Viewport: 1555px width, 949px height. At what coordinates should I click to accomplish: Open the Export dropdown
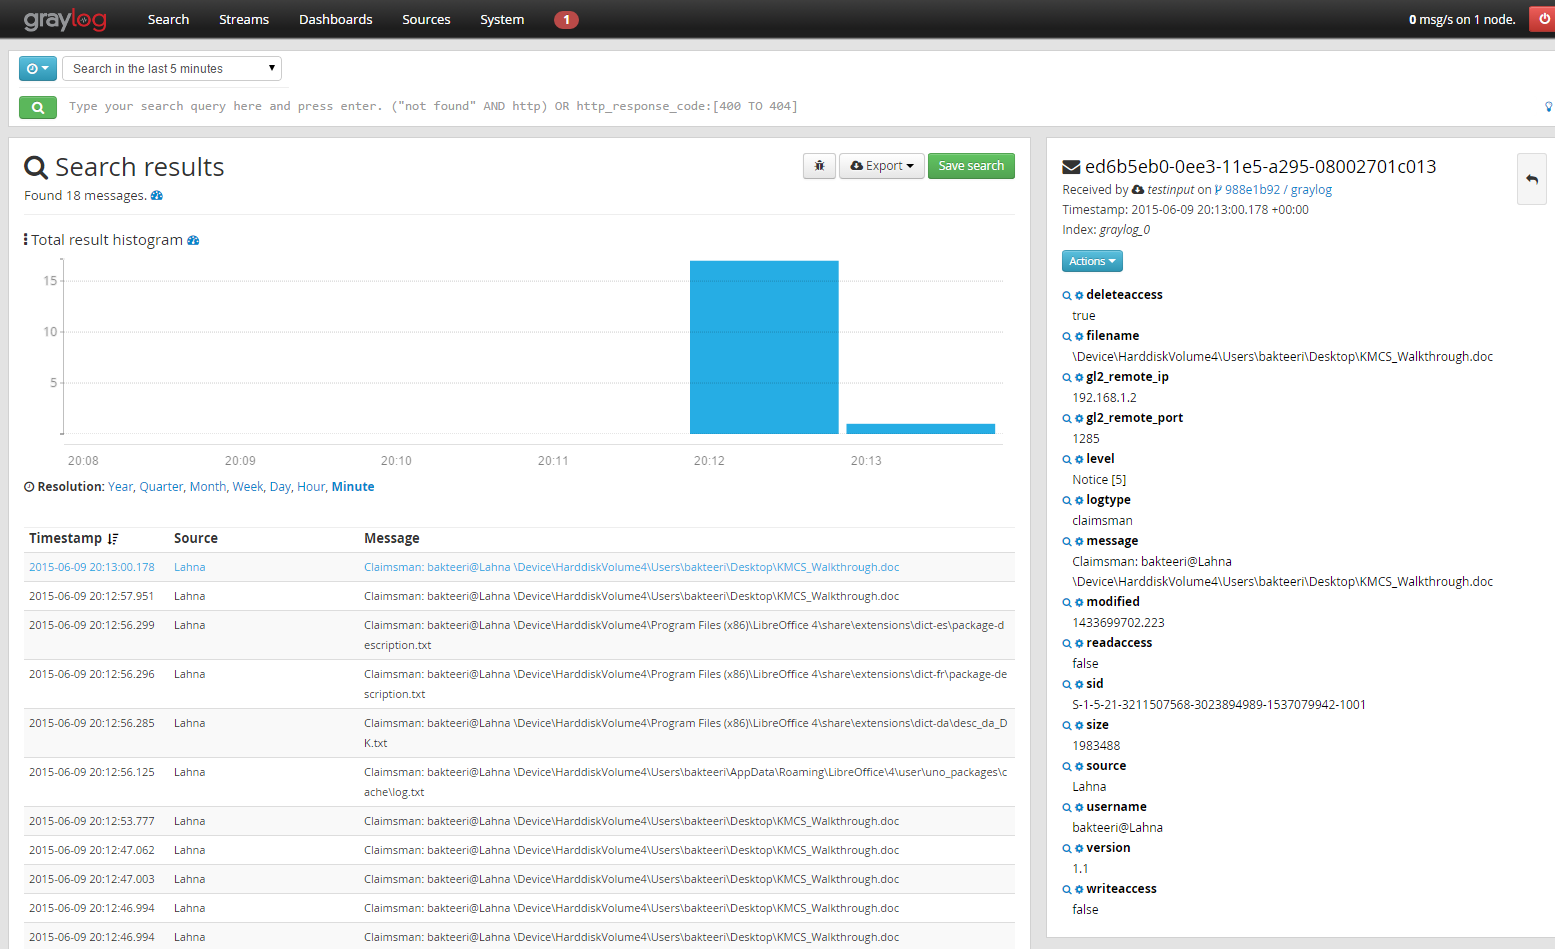[881, 166]
